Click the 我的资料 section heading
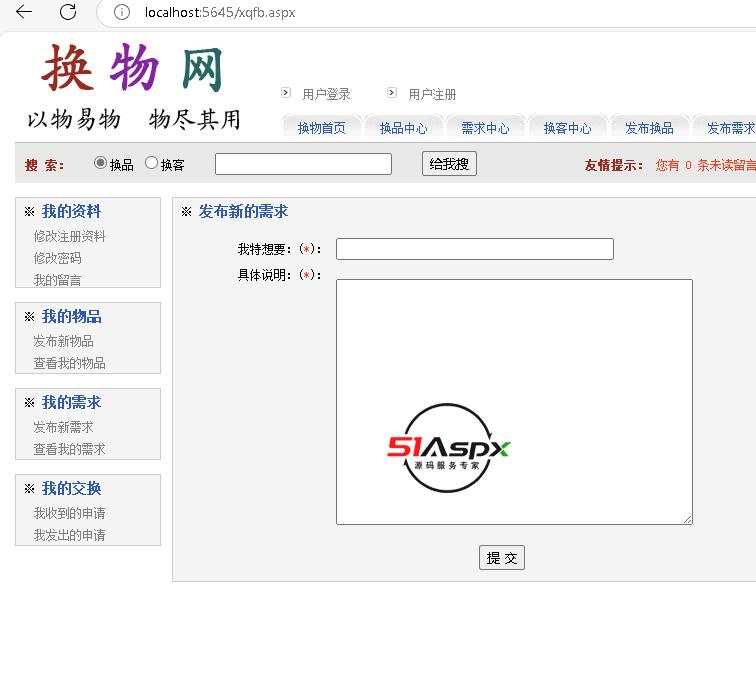Viewport: 756px width, 696px height. (x=71, y=211)
